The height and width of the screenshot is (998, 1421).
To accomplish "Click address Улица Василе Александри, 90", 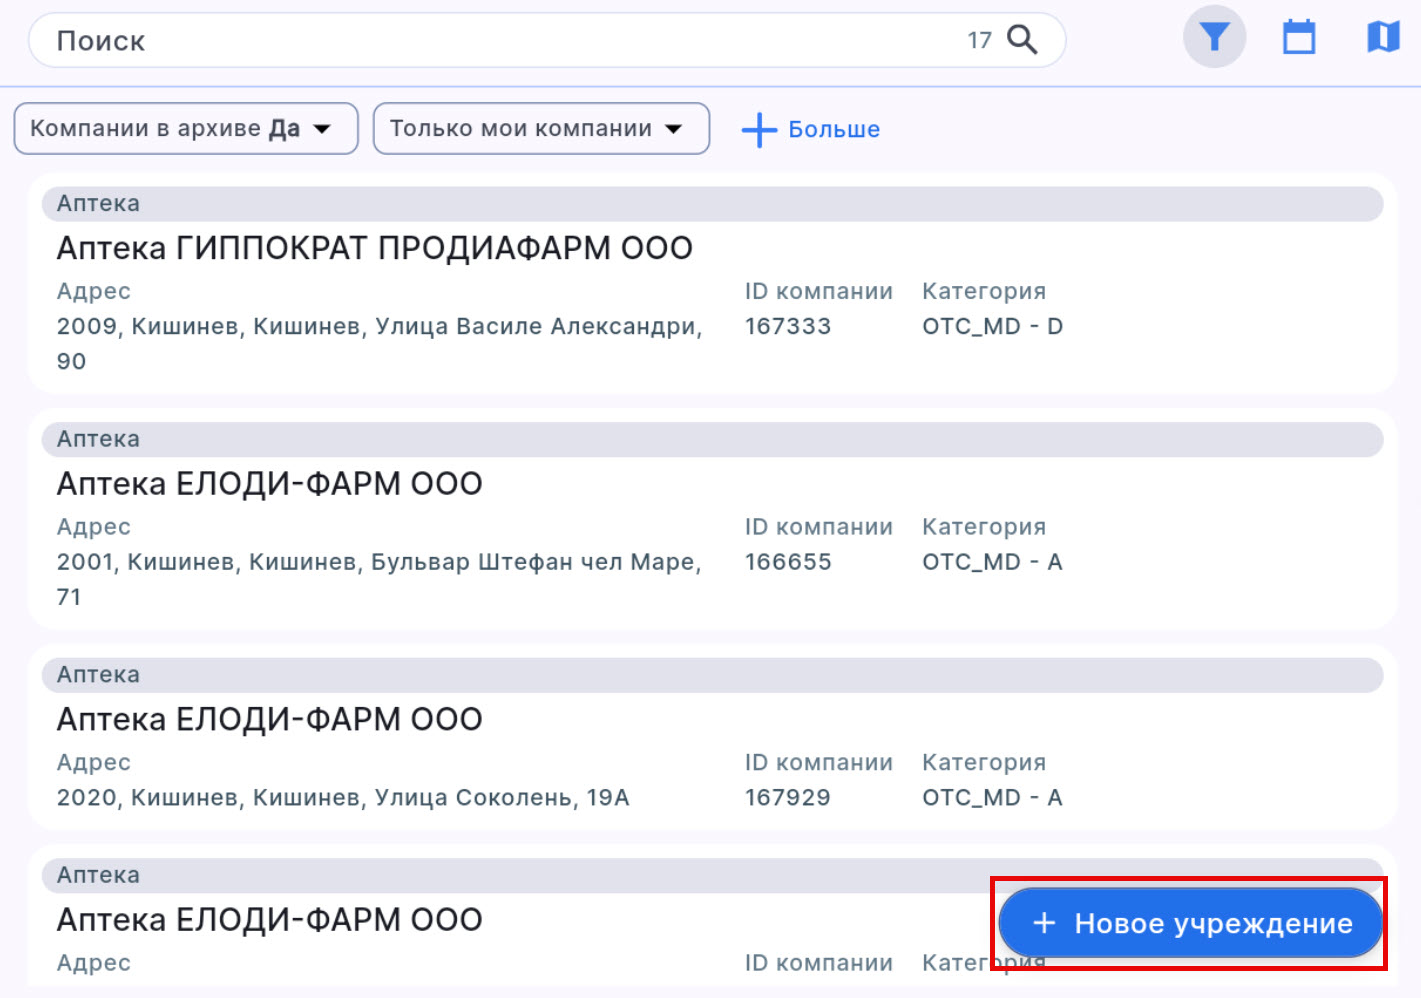I will point(379,327).
